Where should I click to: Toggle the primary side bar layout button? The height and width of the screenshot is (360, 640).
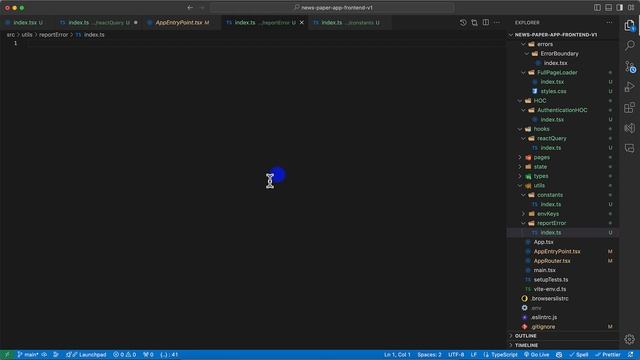click(x=597, y=7)
